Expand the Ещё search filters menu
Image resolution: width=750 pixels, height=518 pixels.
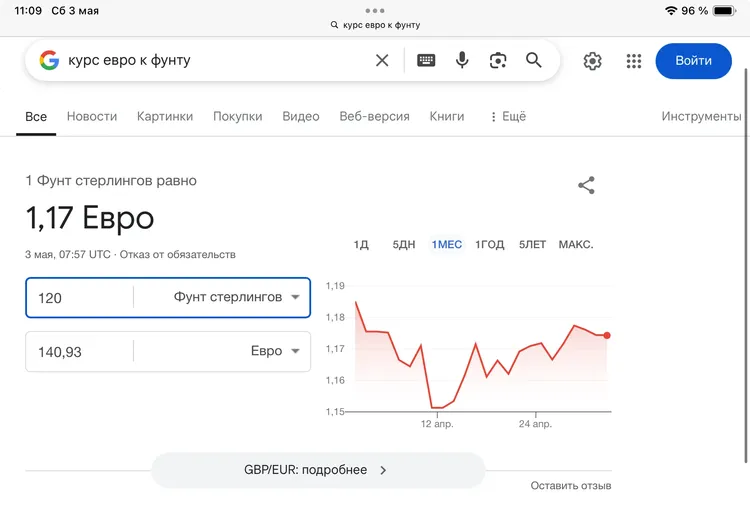pyautogui.click(x=508, y=116)
